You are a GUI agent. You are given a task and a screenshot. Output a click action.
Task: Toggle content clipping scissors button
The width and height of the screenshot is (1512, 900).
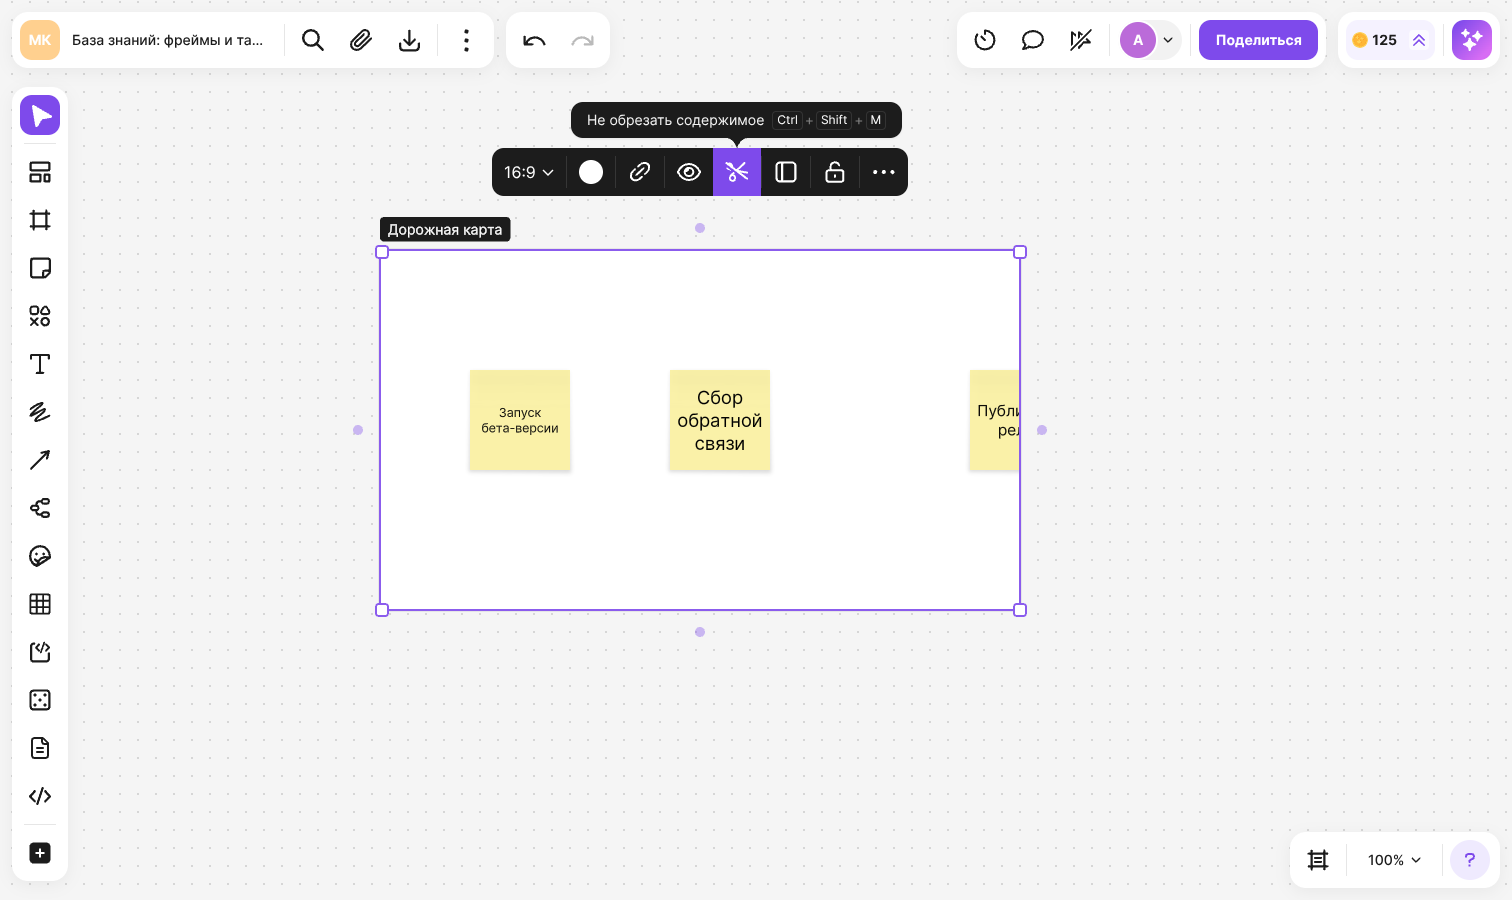tap(737, 172)
